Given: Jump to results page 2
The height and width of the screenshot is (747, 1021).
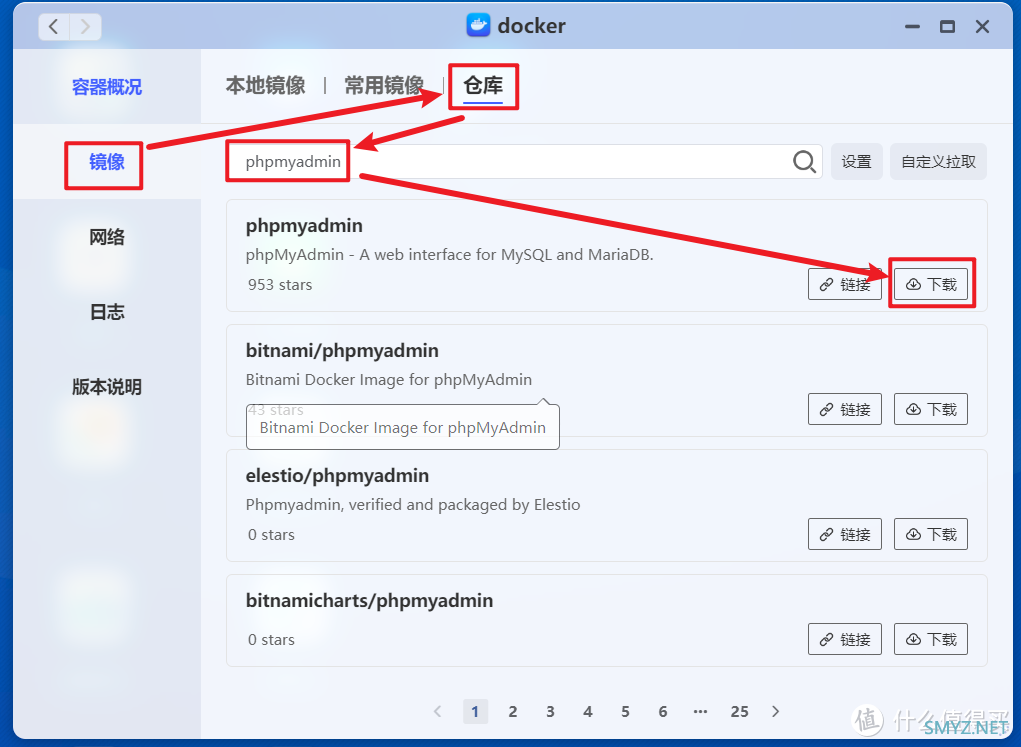Looking at the screenshot, I should point(513,711).
